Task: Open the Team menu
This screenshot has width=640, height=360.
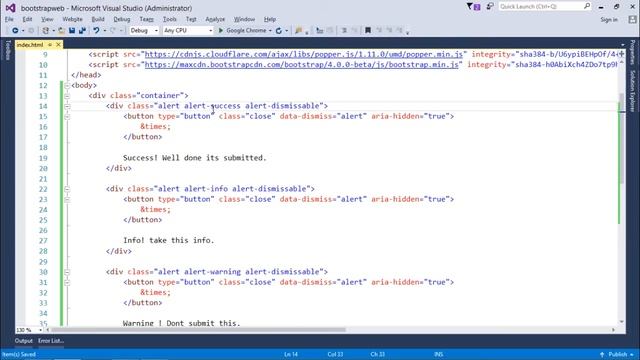Action: coord(147,19)
